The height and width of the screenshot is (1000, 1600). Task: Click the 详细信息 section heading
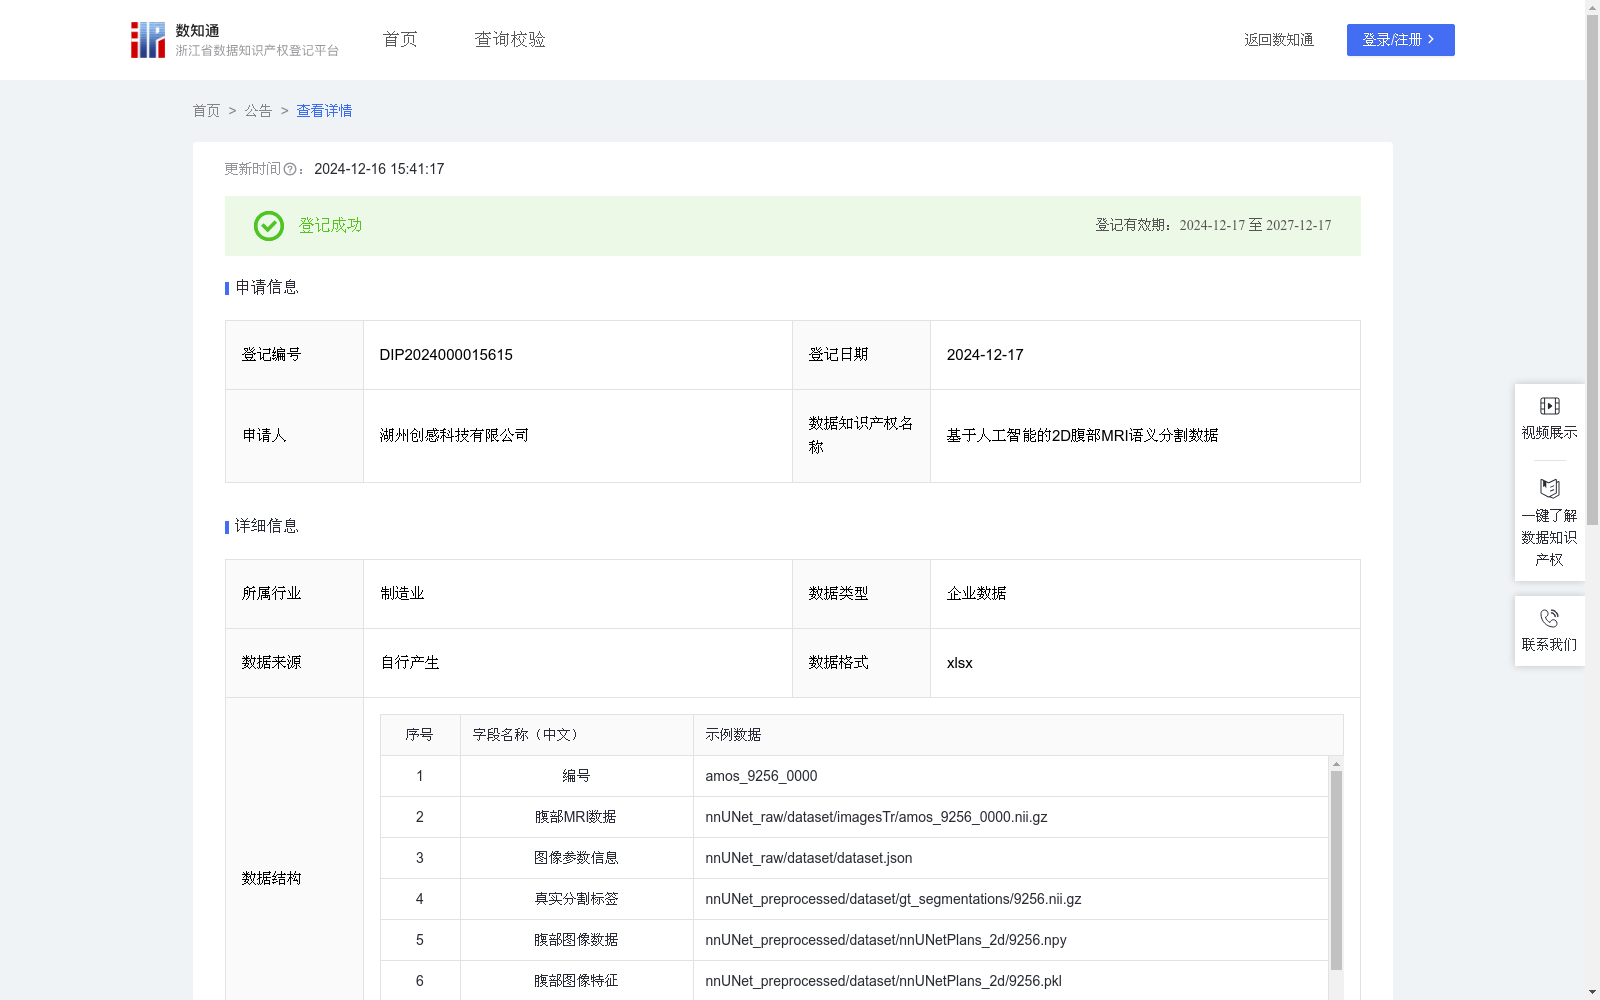tap(266, 527)
